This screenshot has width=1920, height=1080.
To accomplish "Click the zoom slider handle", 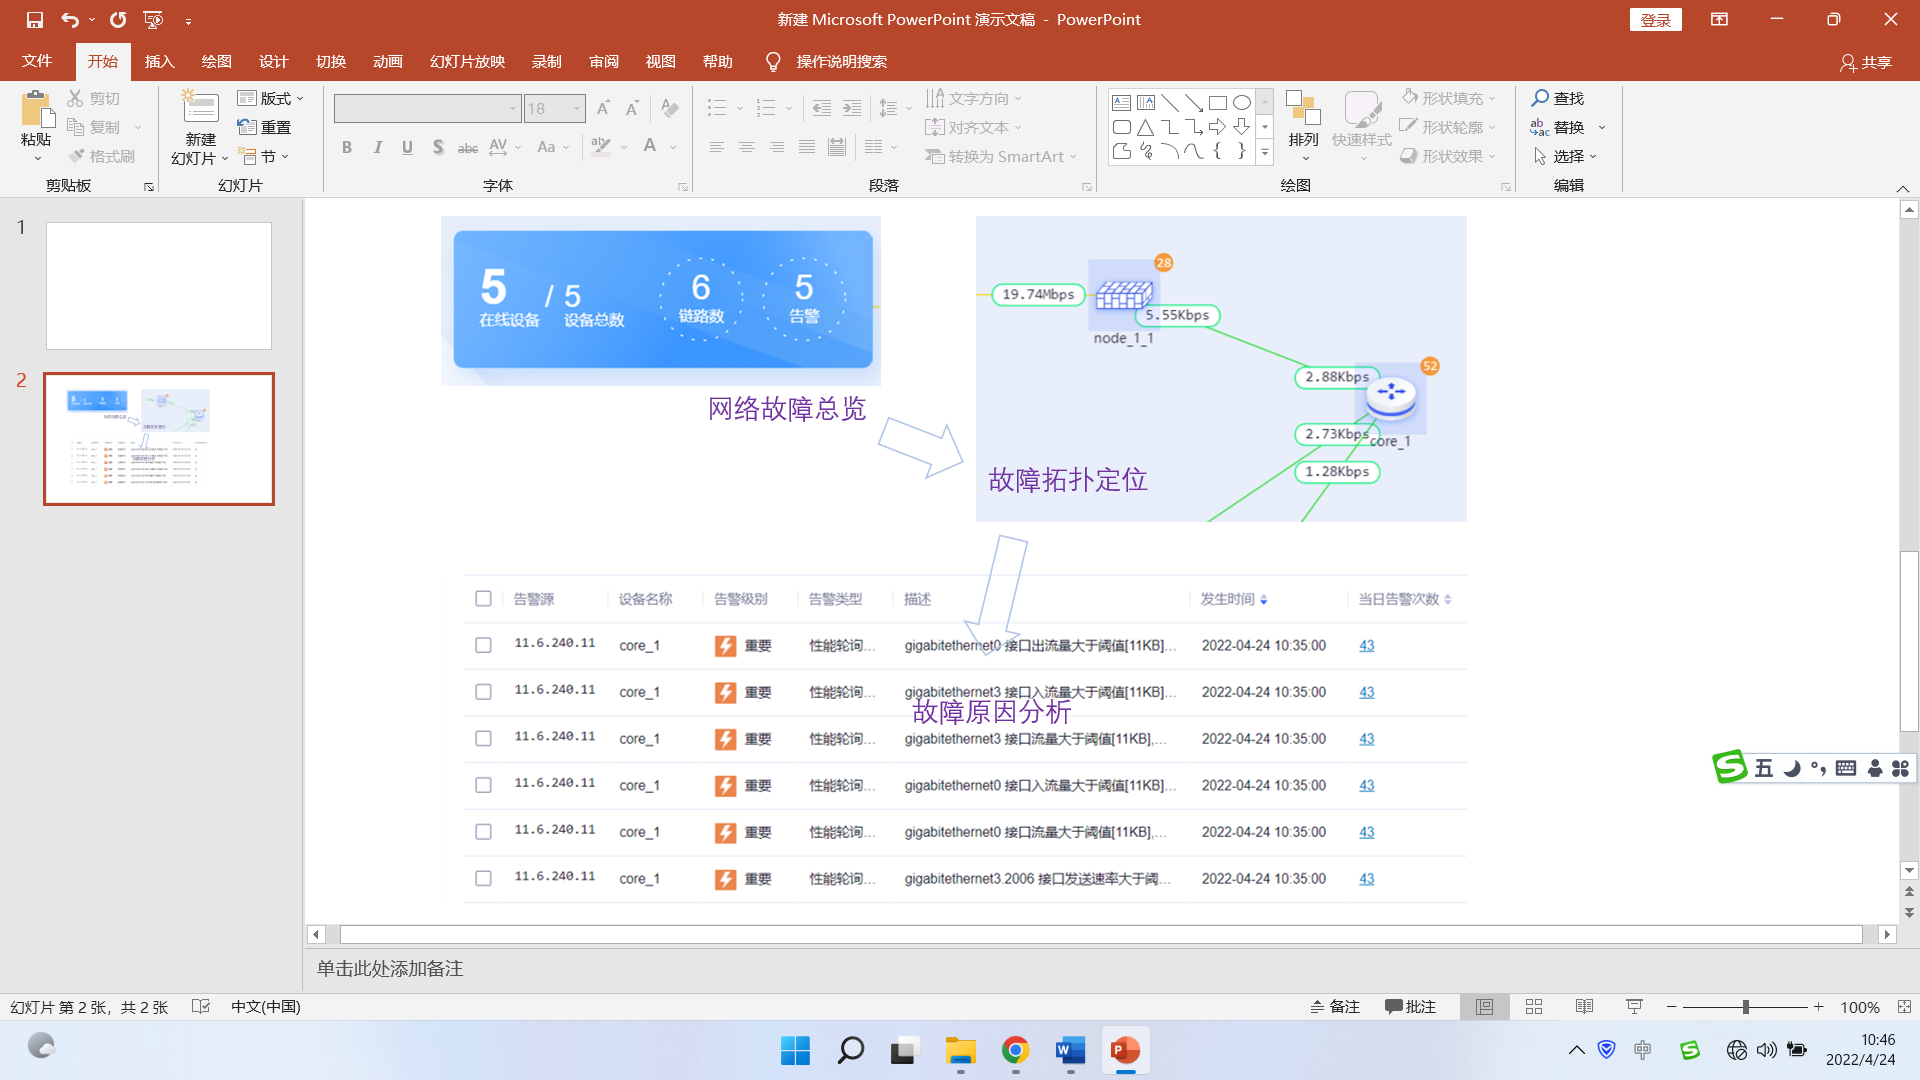I will [1746, 1007].
